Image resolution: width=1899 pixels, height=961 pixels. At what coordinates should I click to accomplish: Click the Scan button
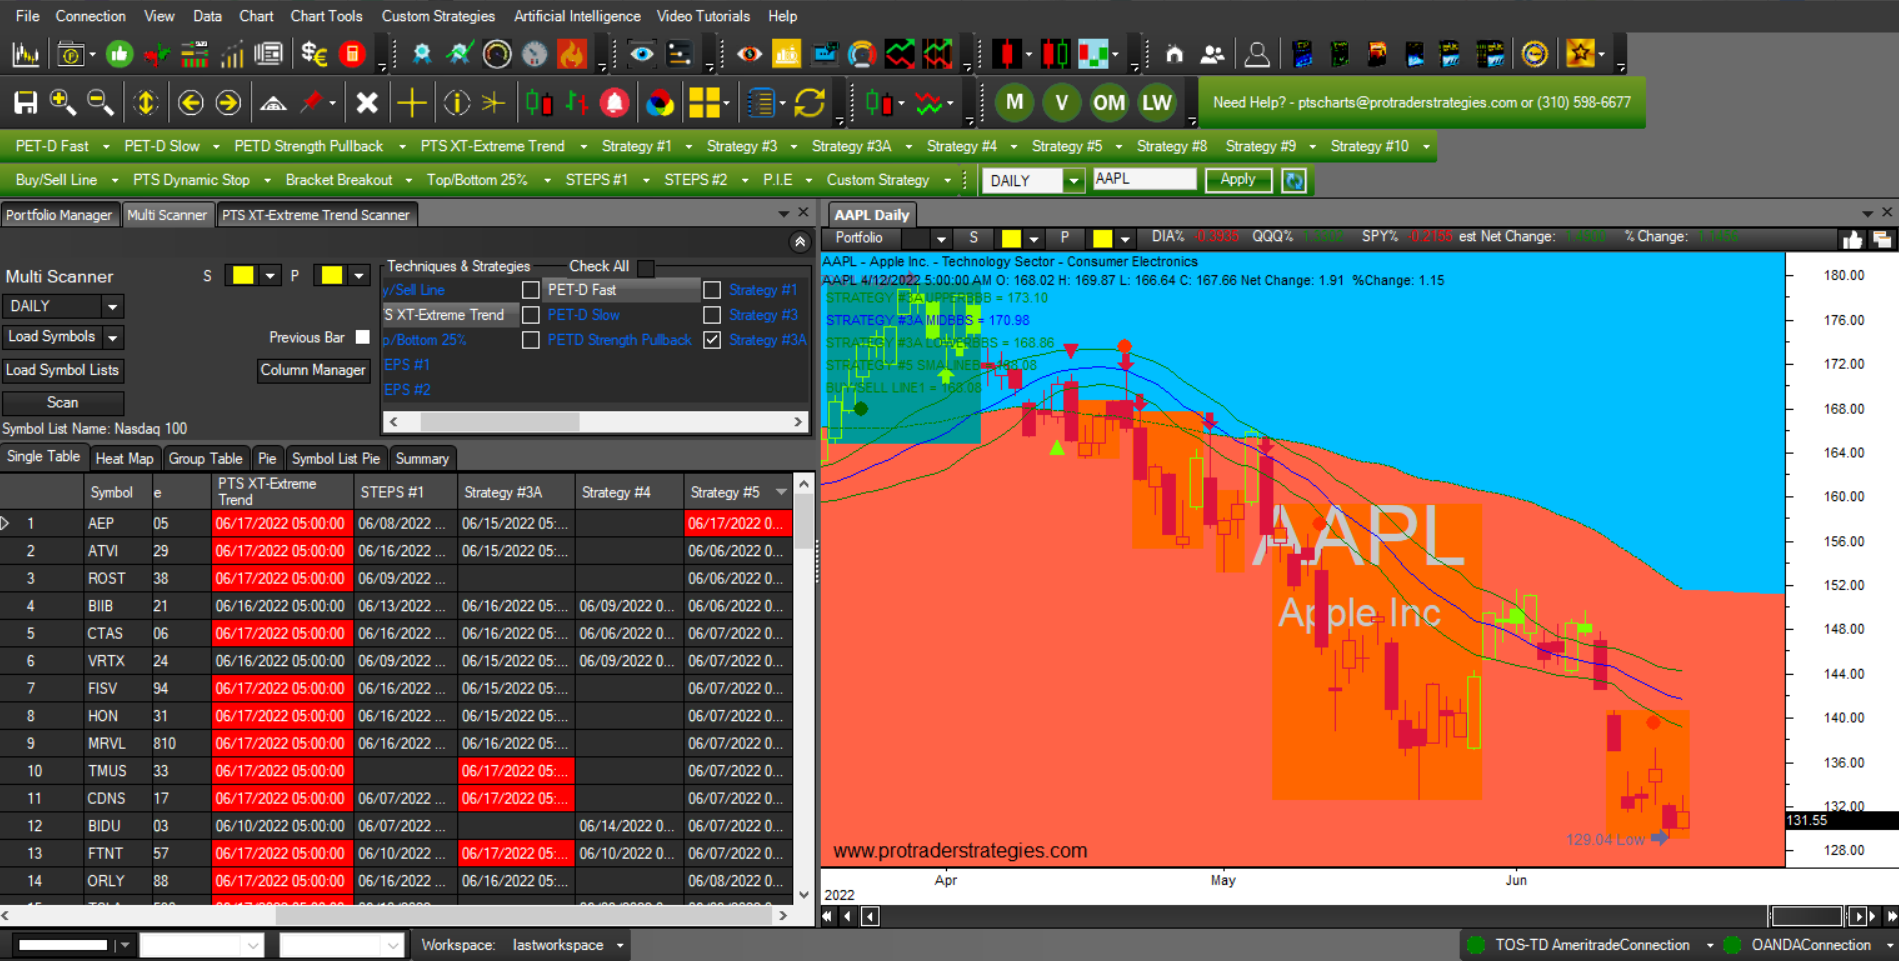point(63,403)
